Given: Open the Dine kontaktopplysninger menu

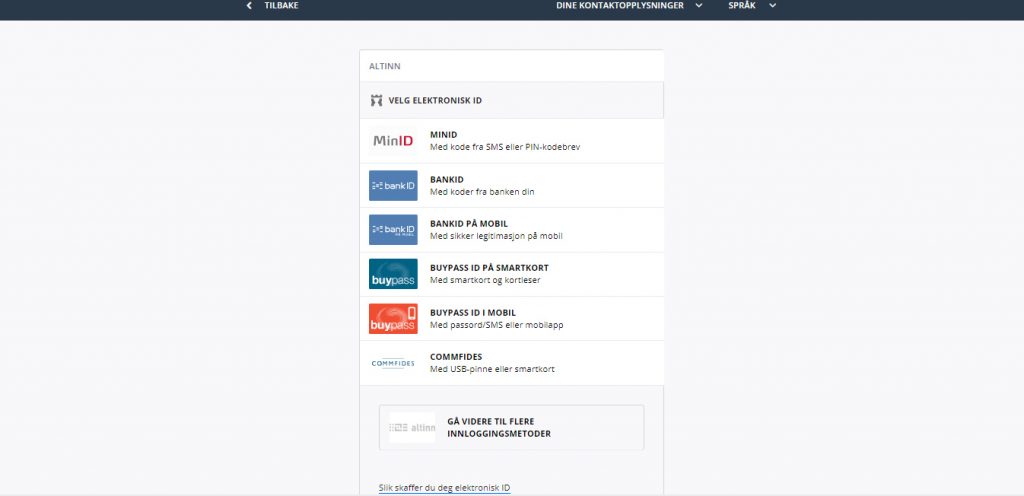Looking at the screenshot, I should (x=620, y=5).
